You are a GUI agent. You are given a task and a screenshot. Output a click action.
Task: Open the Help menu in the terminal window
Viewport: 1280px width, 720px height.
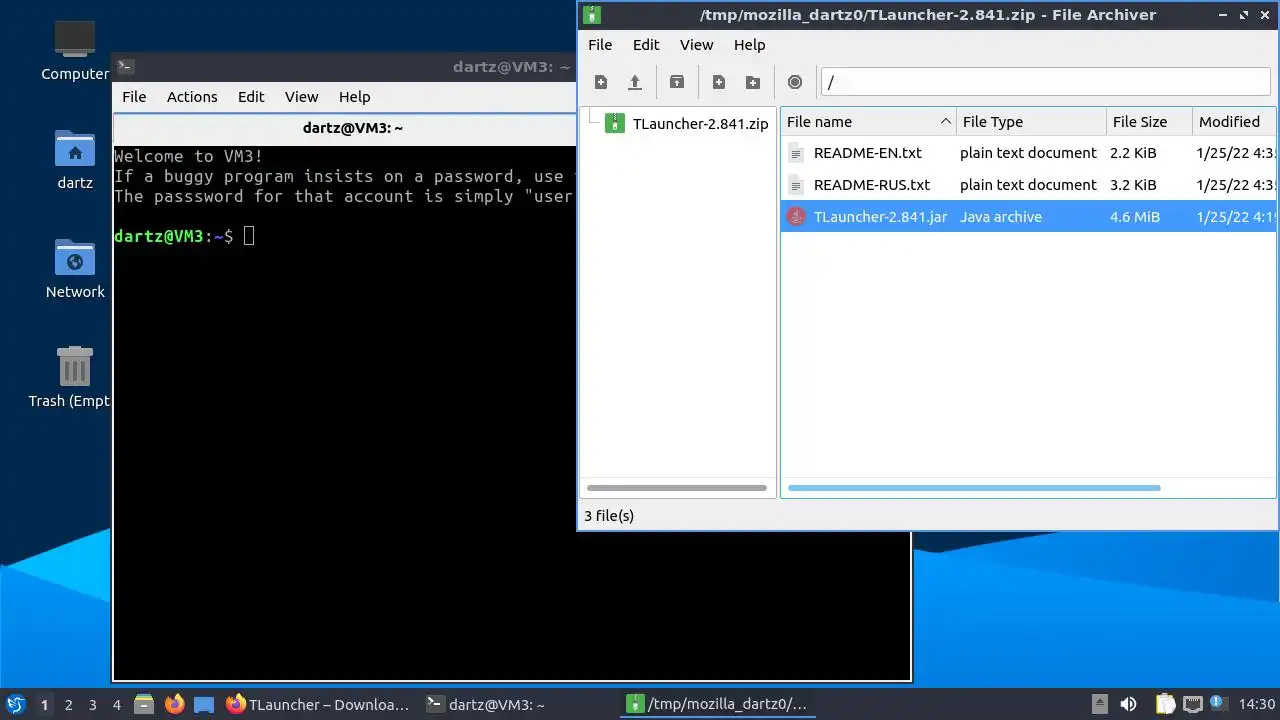(x=354, y=97)
